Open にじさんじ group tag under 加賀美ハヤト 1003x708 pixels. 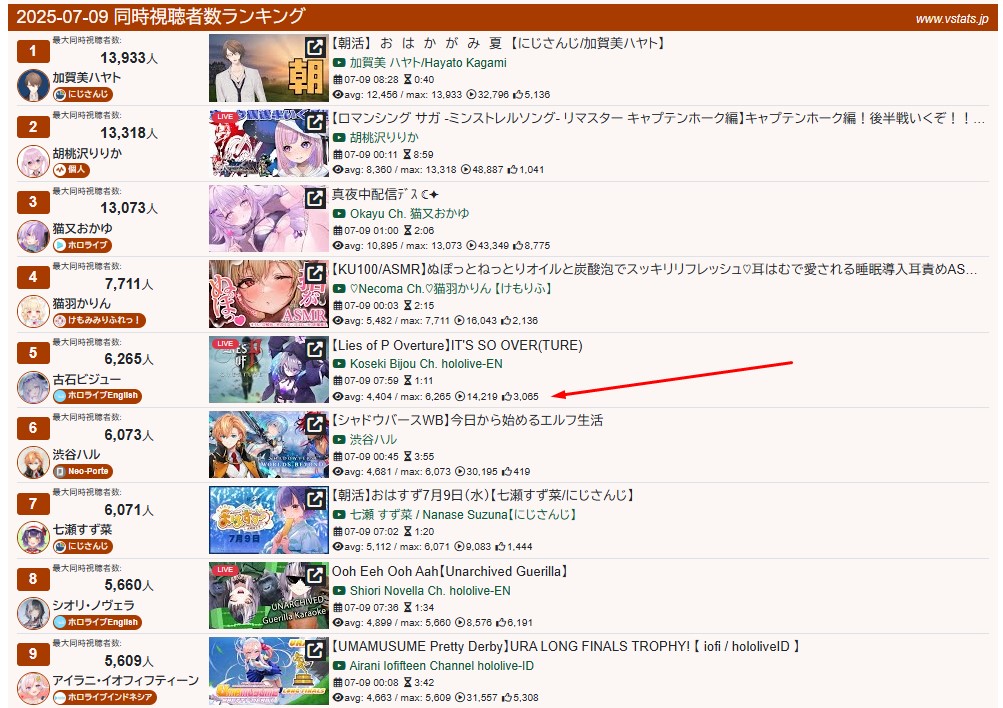tap(83, 94)
